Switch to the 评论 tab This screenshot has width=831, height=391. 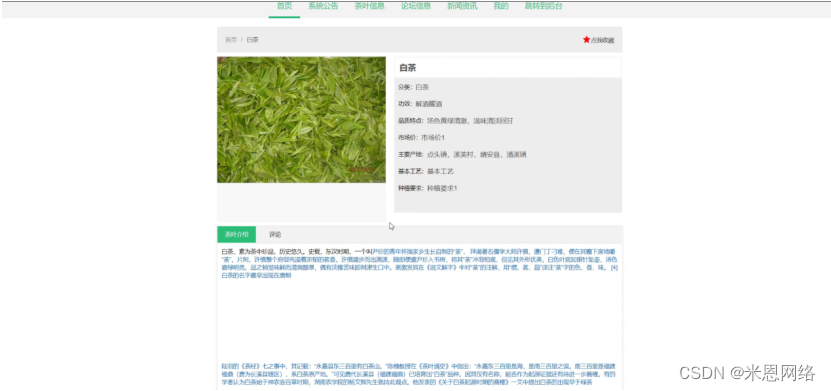[x=275, y=234]
